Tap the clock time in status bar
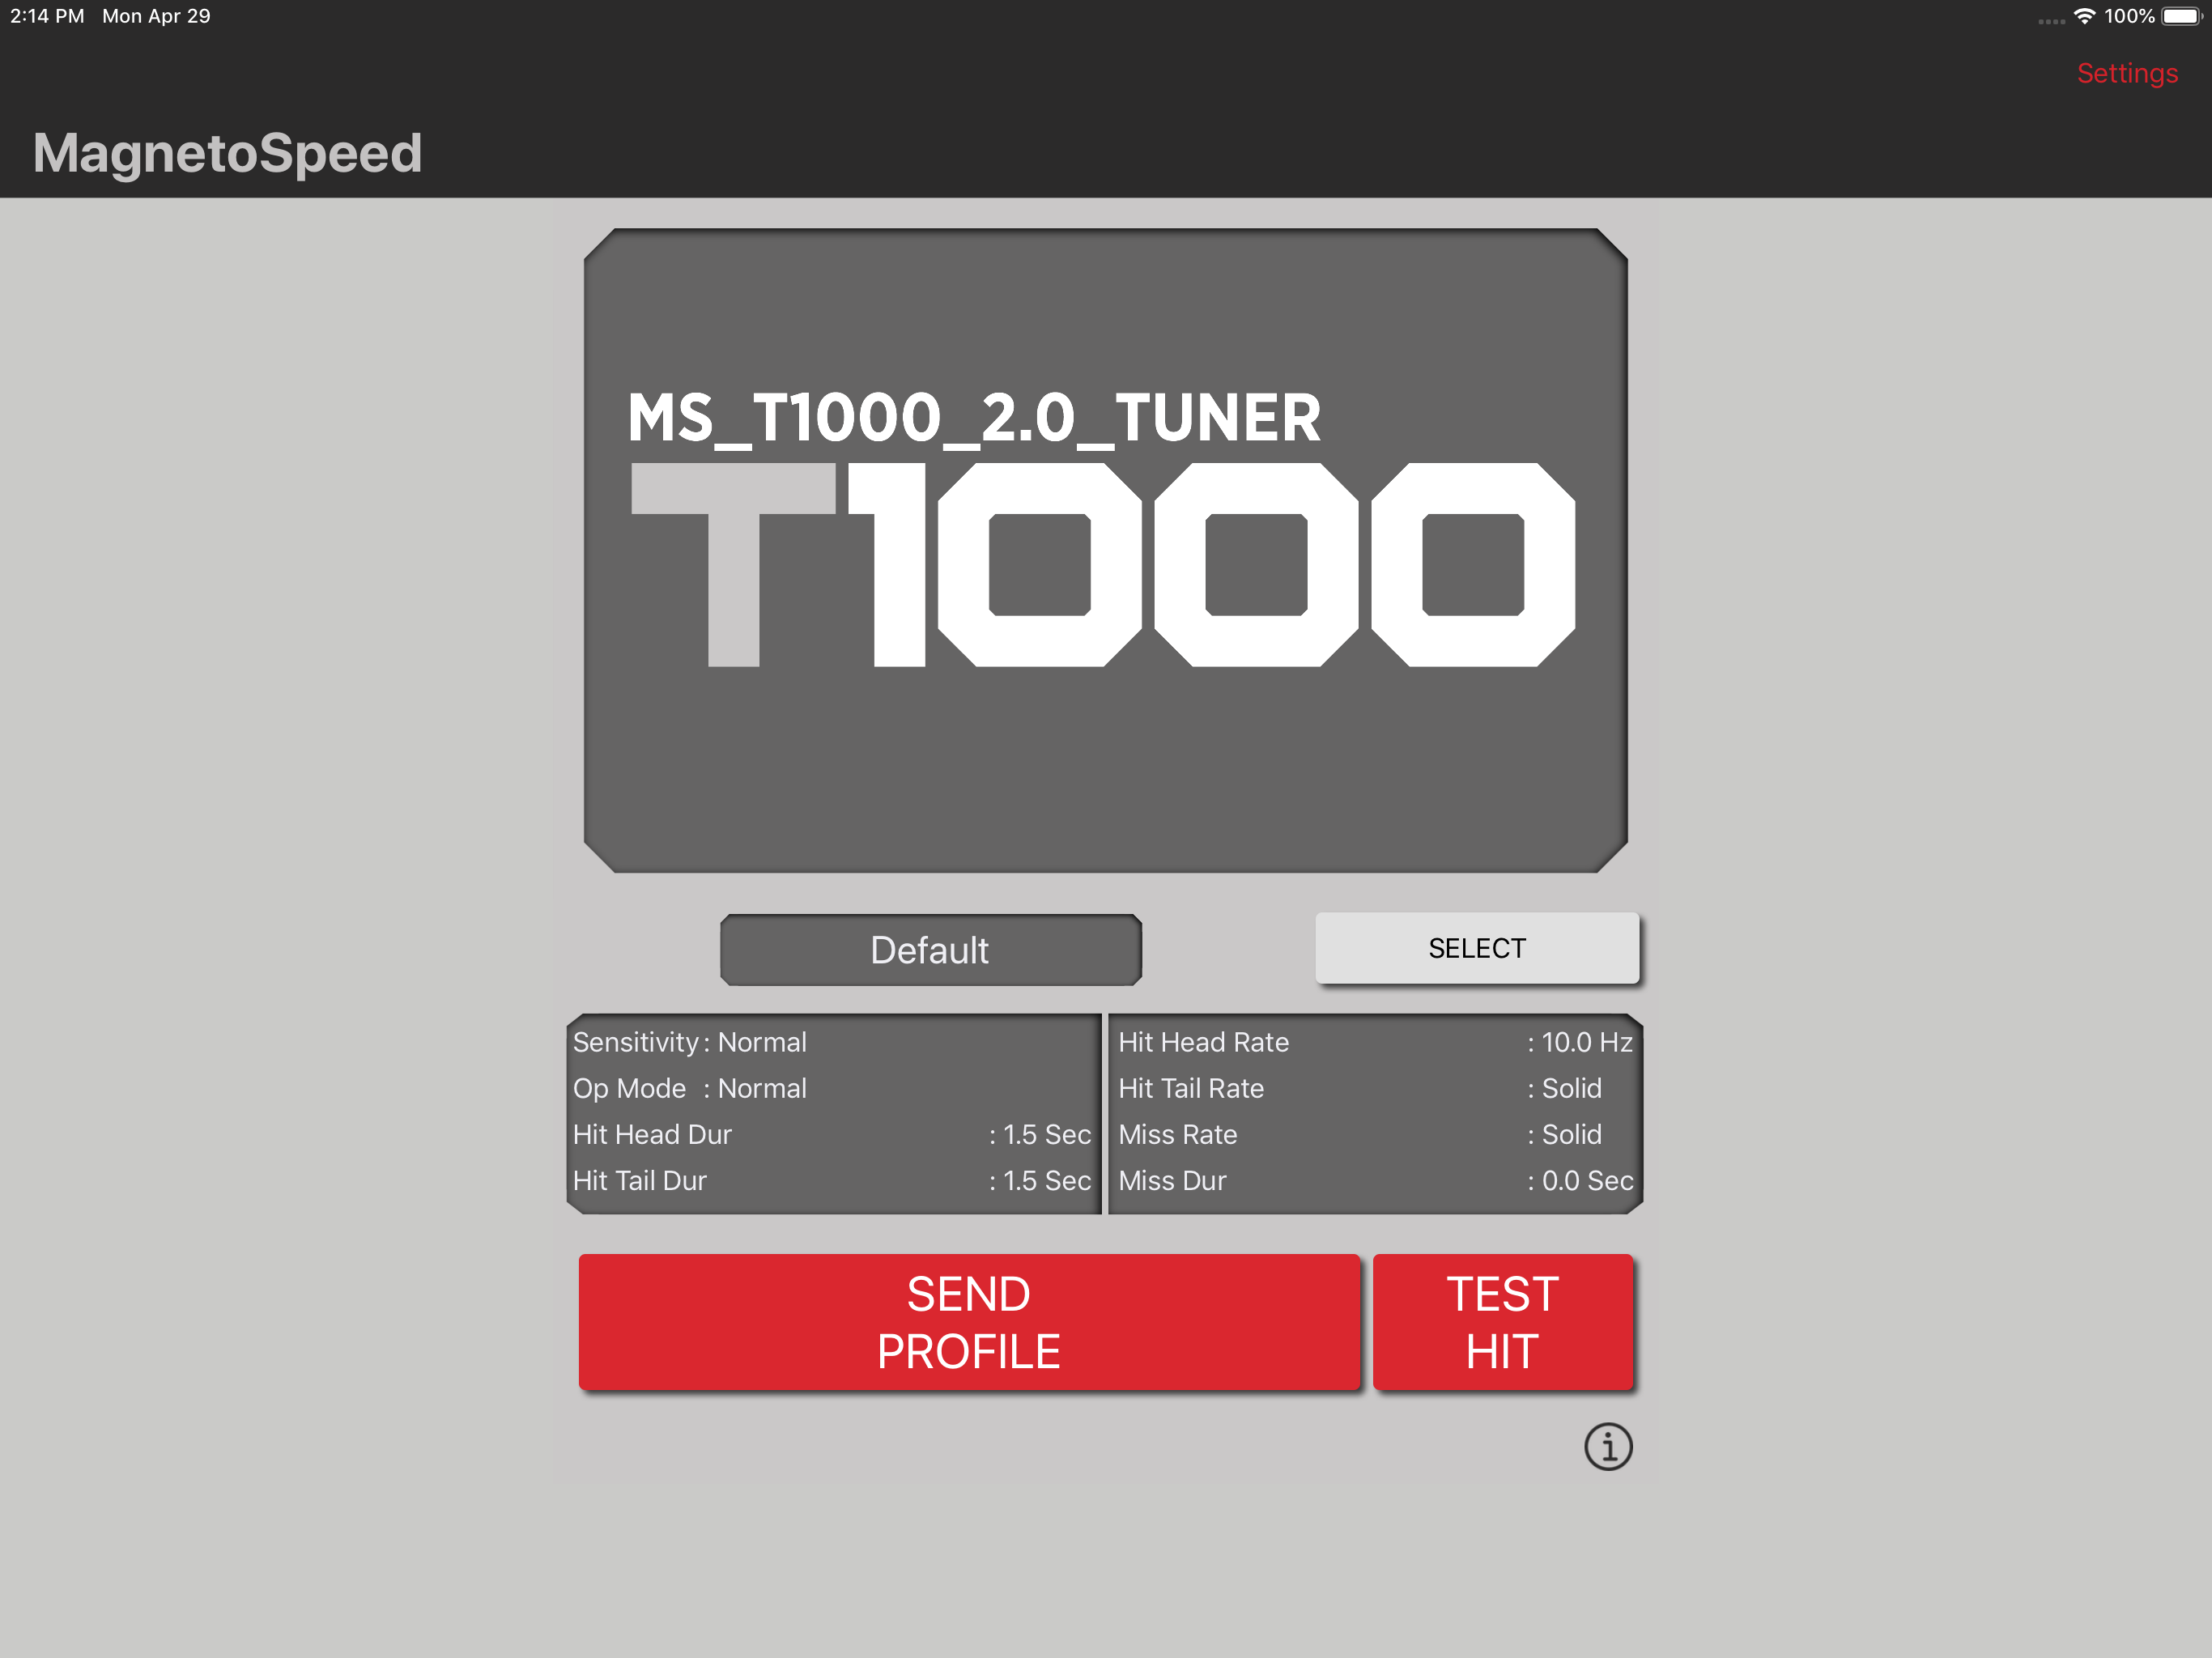 pos(47,16)
